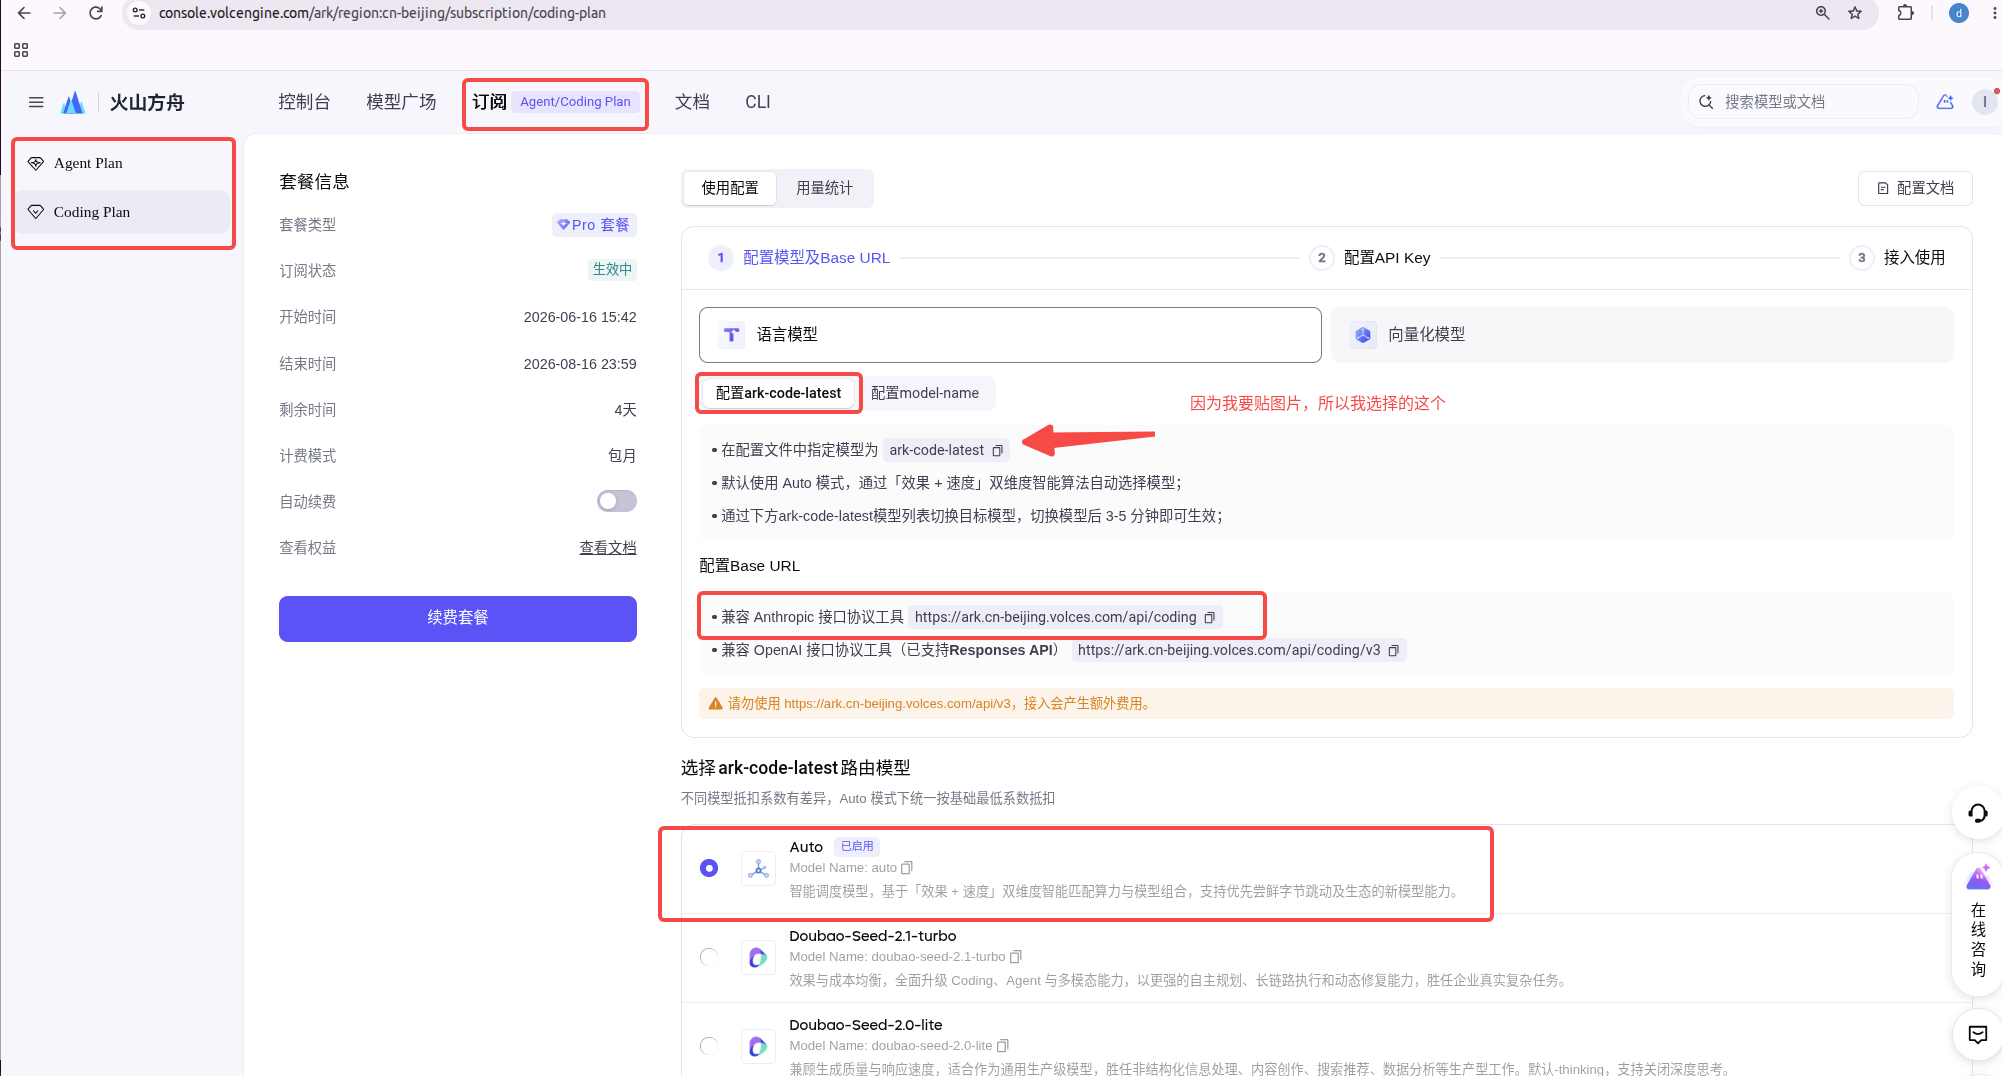Image resolution: width=2002 pixels, height=1076 pixels.
Task: Open the 模型广场 model plaza menu
Action: tap(401, 102)
